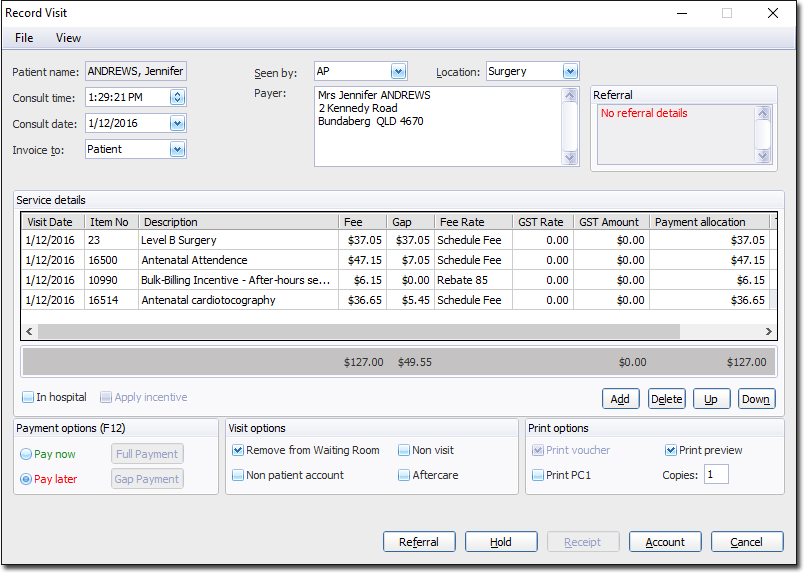Open the File menu

coord(24,38)
